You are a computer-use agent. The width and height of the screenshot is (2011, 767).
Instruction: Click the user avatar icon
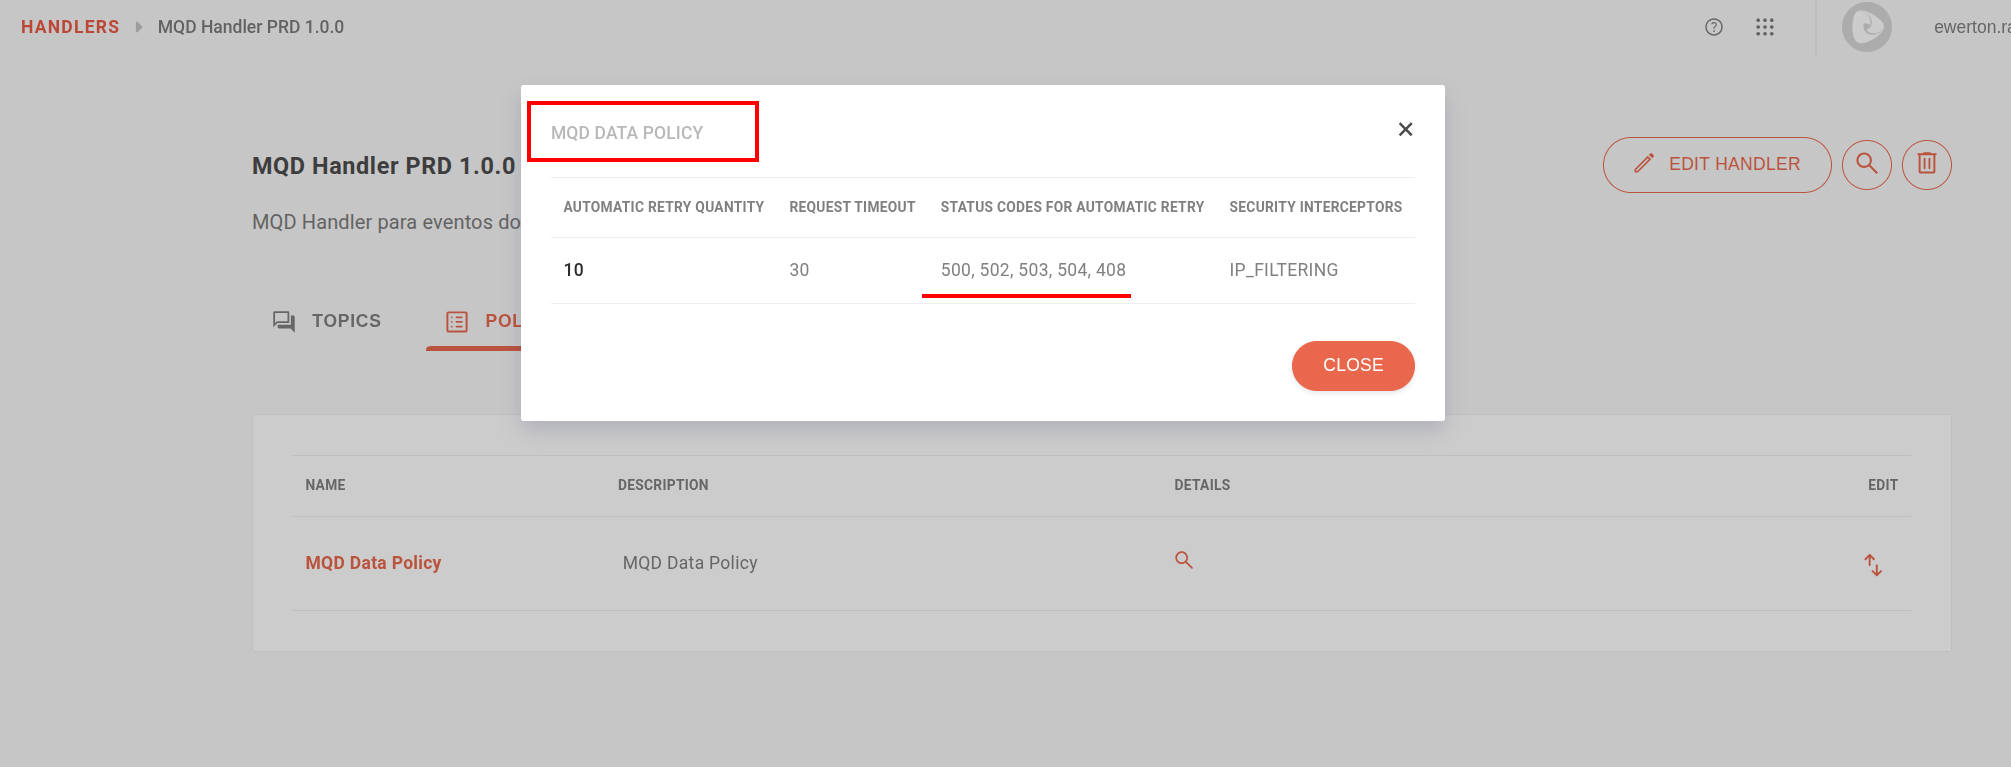[x=1866, y=27]
